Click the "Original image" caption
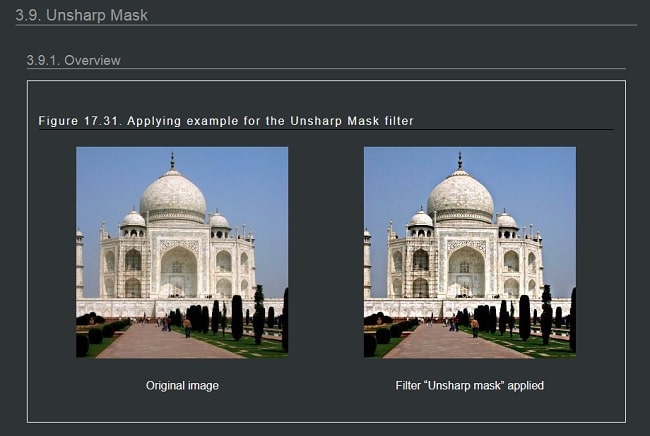 click(182, 386)
